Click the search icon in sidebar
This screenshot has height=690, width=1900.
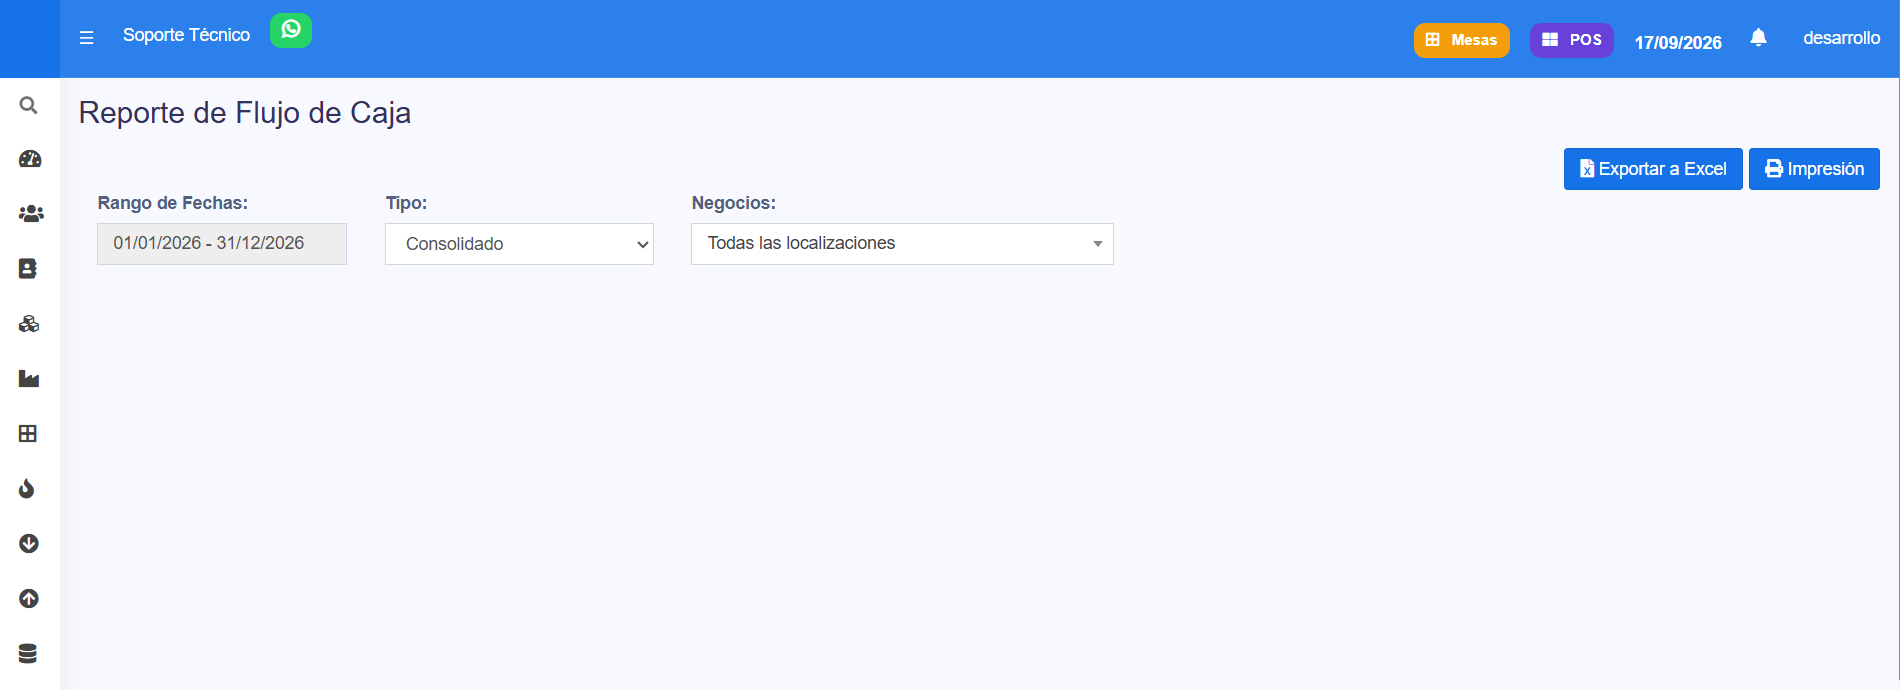click(x=29, y=105)
